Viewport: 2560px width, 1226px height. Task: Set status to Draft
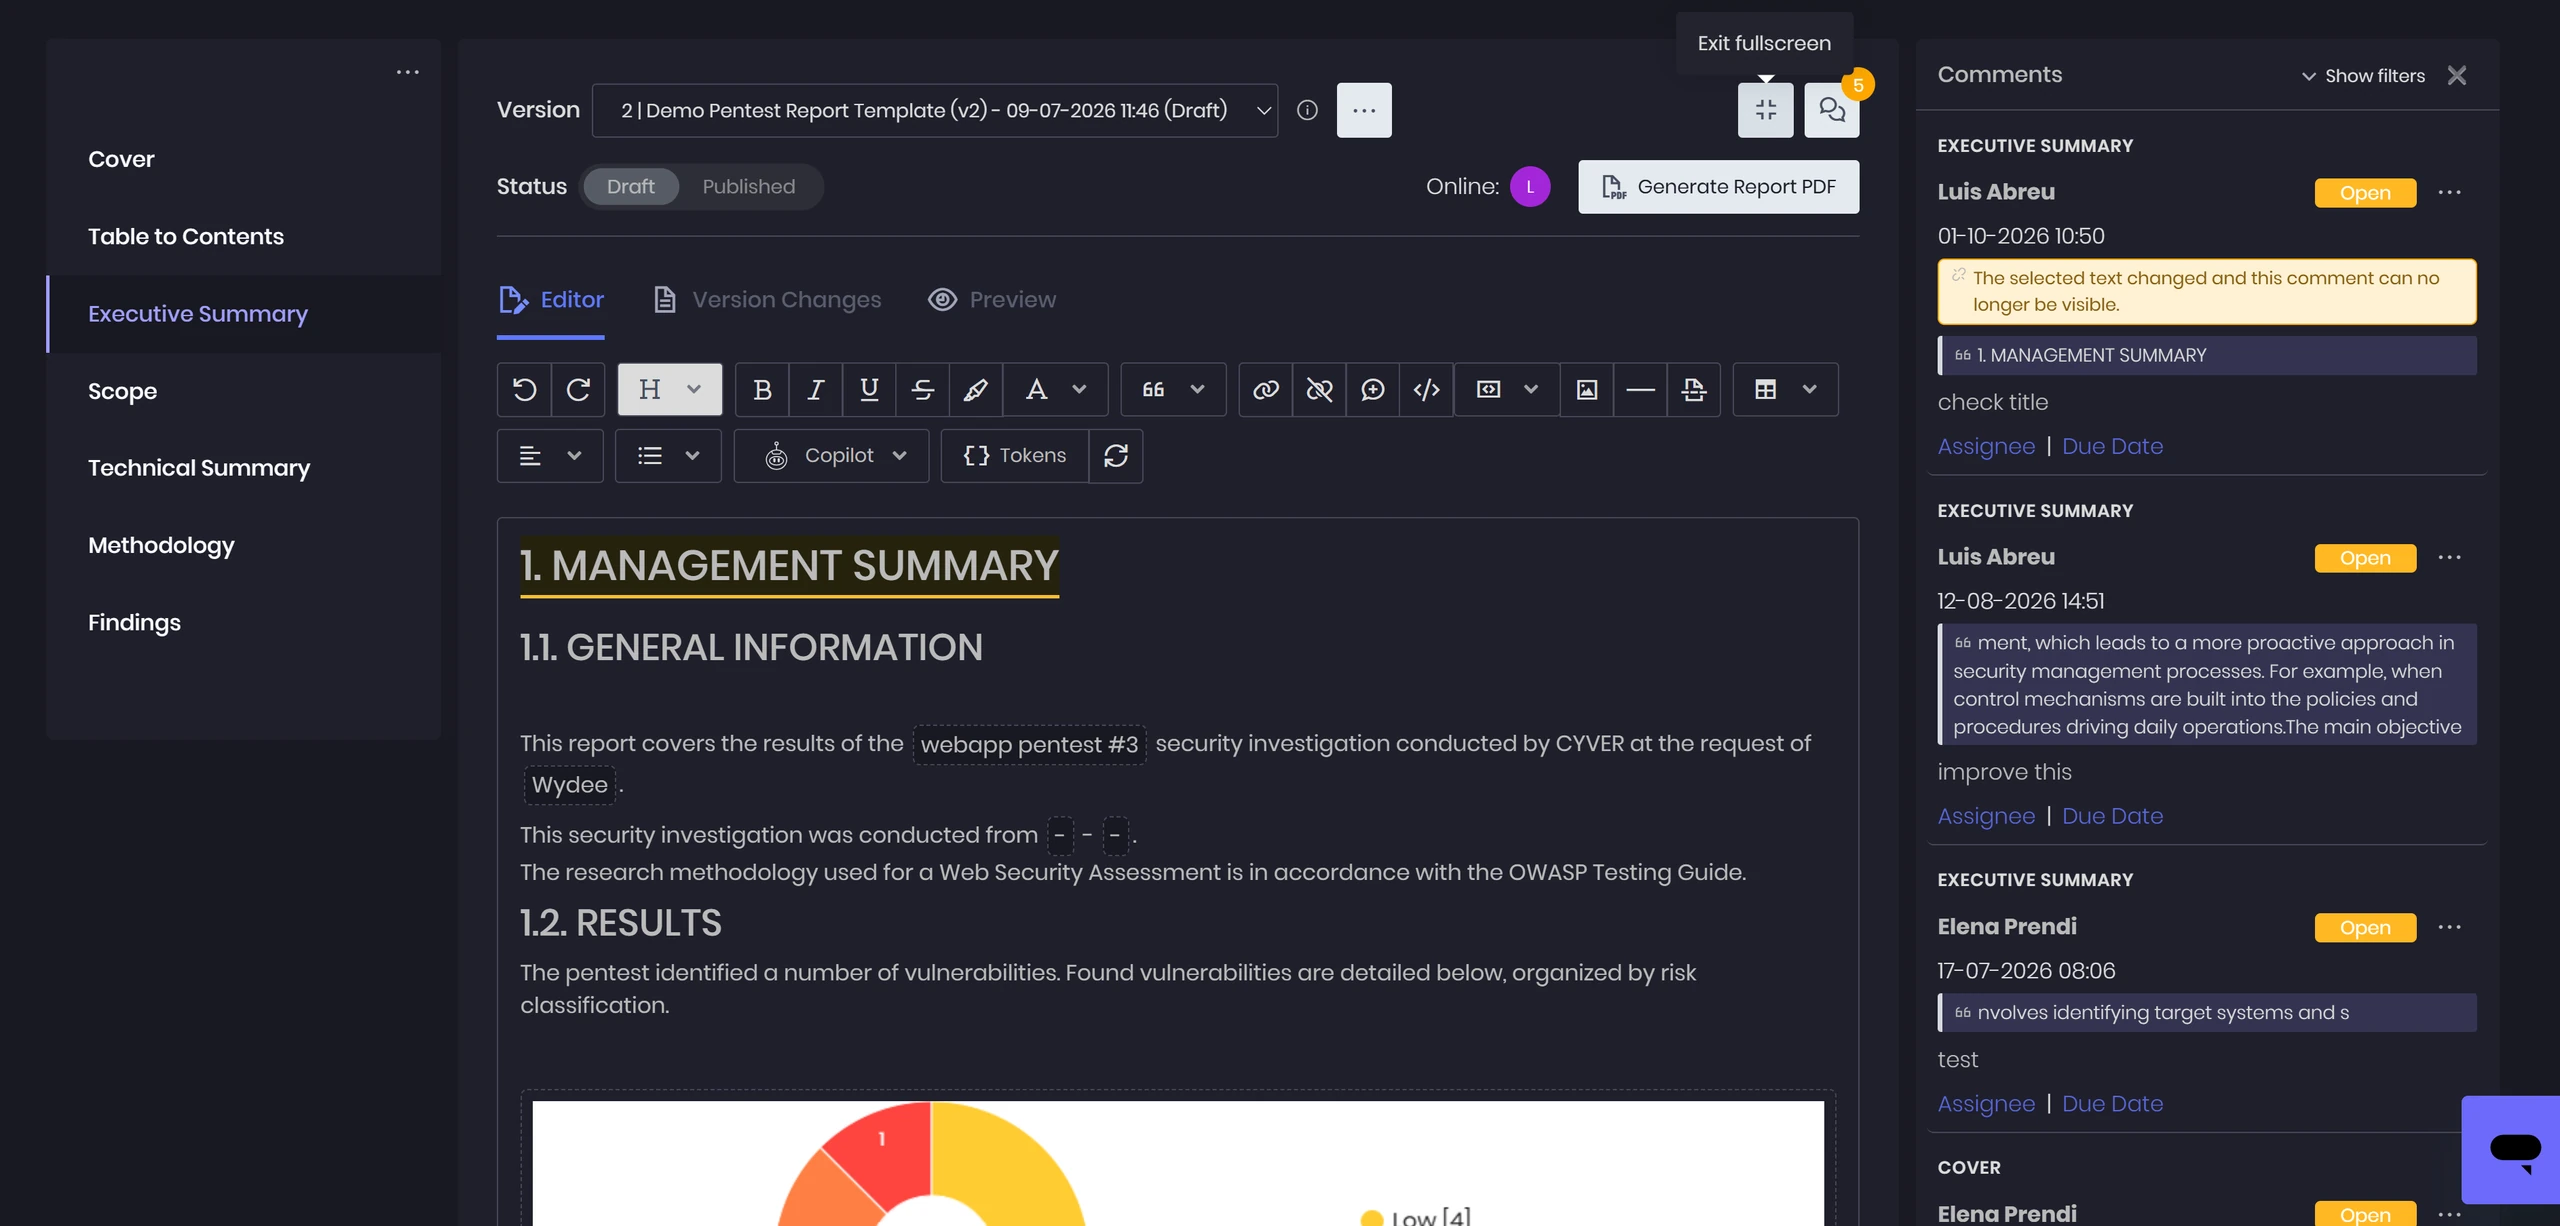(x=631, y=187)
